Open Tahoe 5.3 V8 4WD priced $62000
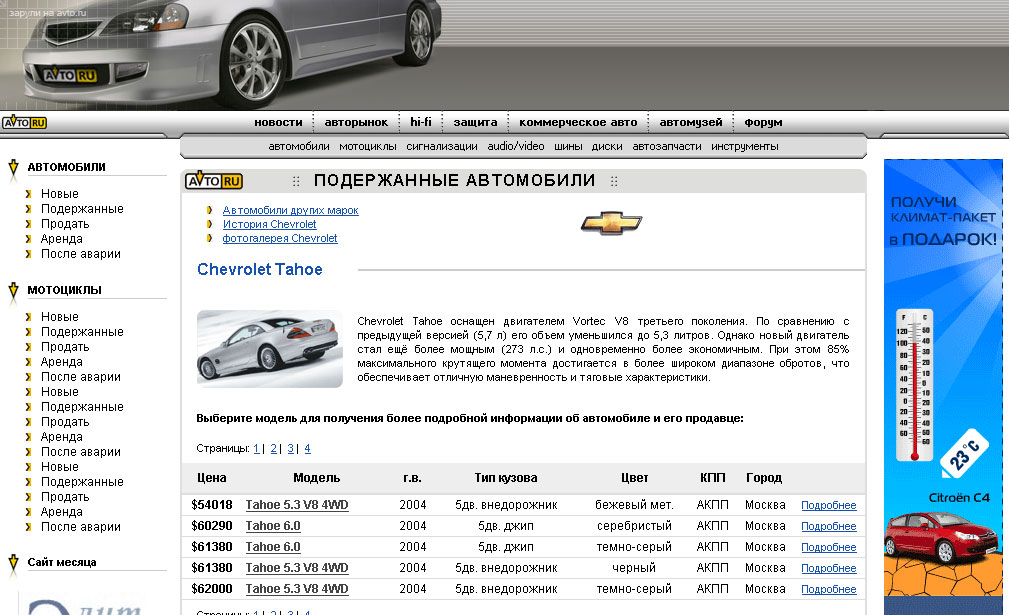Screen dimensions: 1009x615 click(x=297, y=589)
